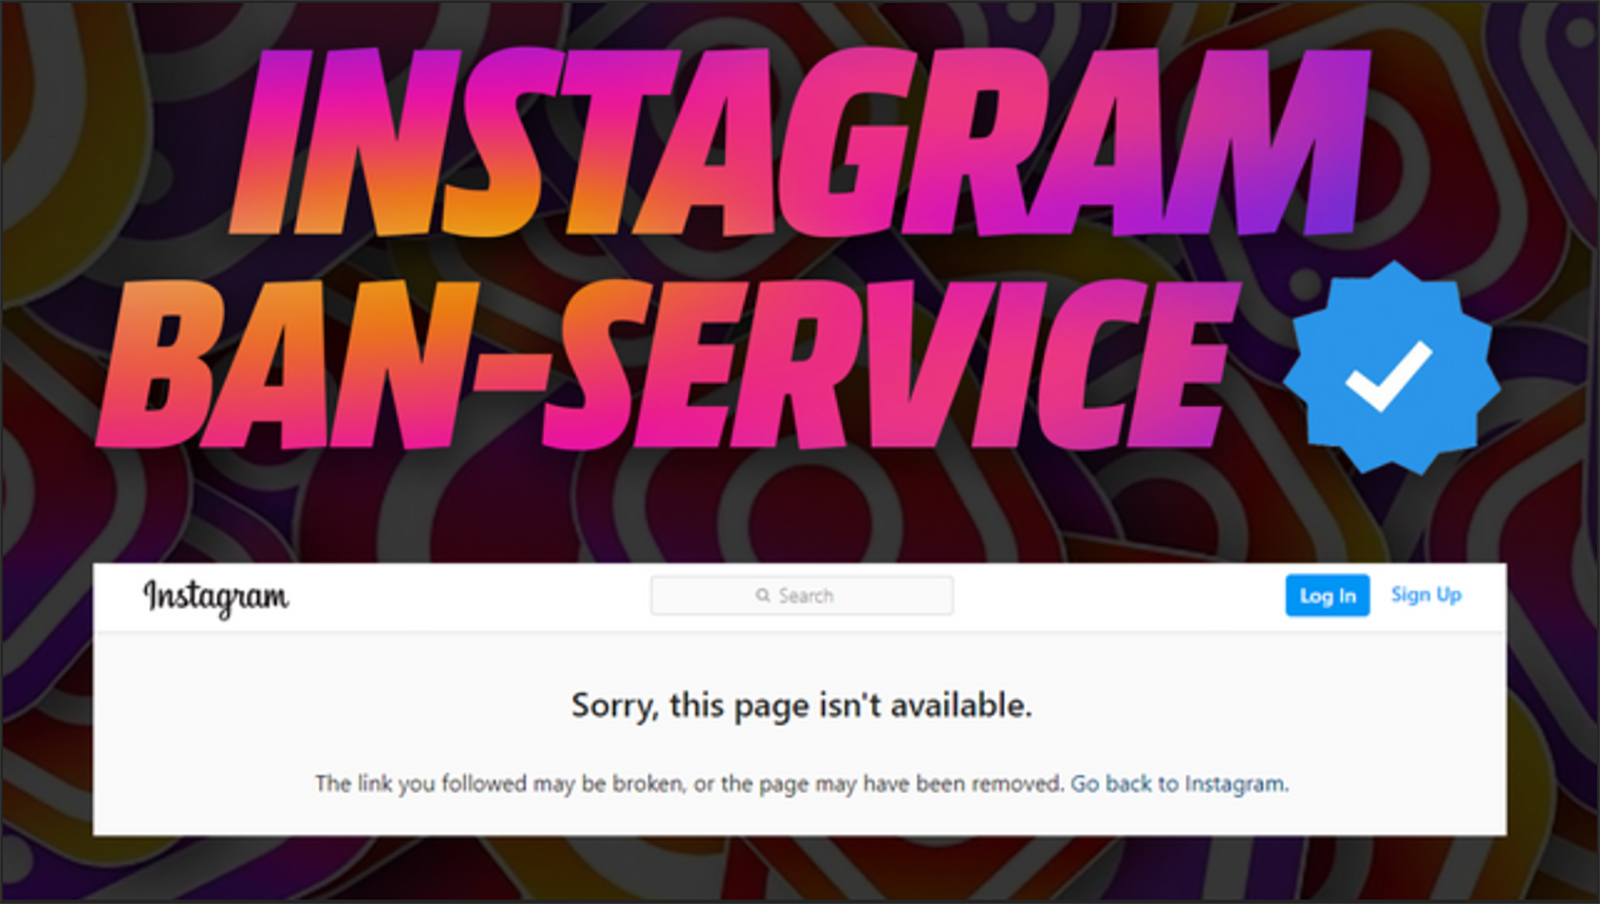Click the blue verified badge
Screen dimensions: 1600x904
click(1392, 368)
